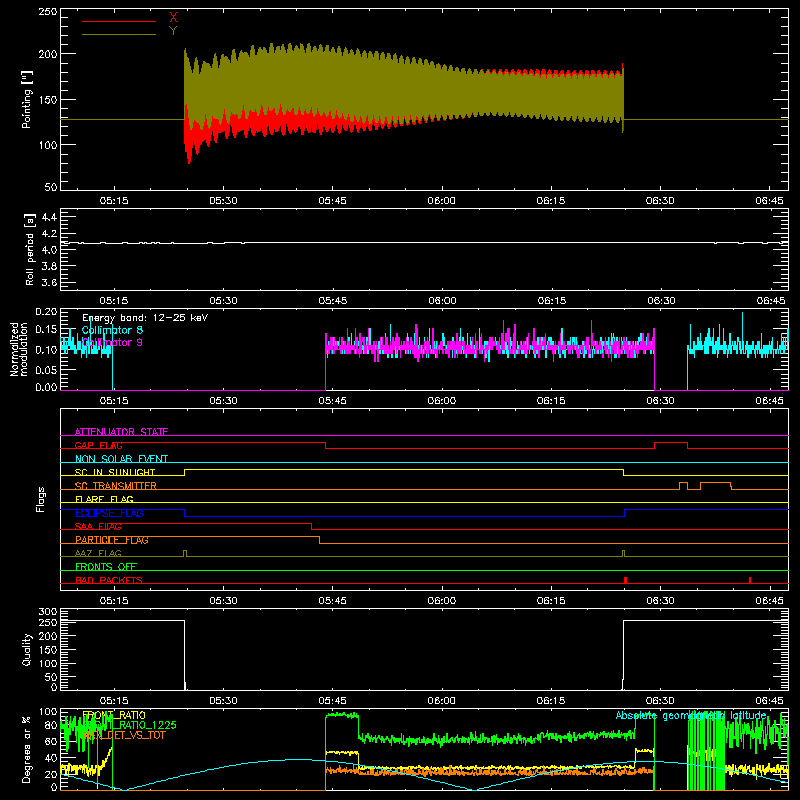Viewport: 800px width, 800px height.
Task: Select the orange MAX_DET_VS_TOT legend label
Action: [x=124, y=735]
